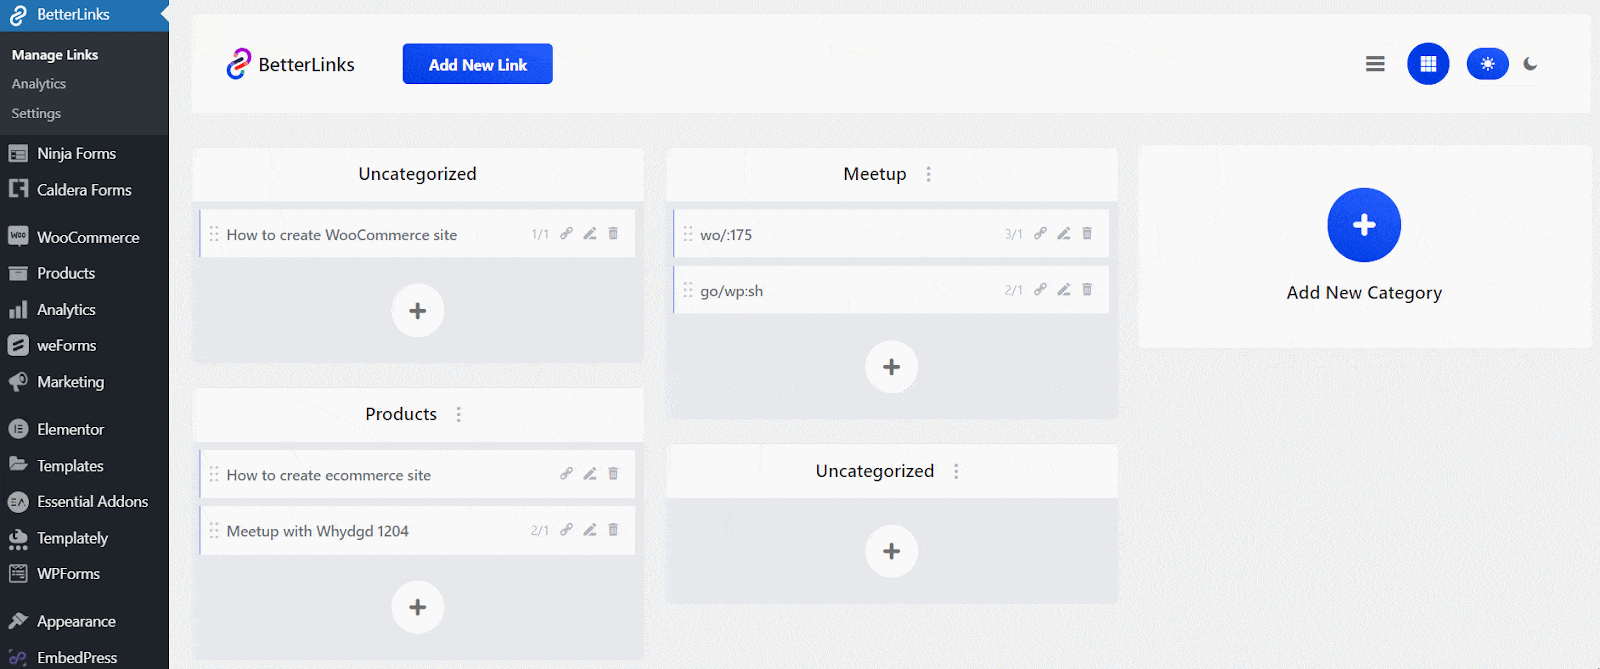Edit 'How to create ecommerce site' link
This screenshot has height=669, width=1600.
[x=590, y=474]
